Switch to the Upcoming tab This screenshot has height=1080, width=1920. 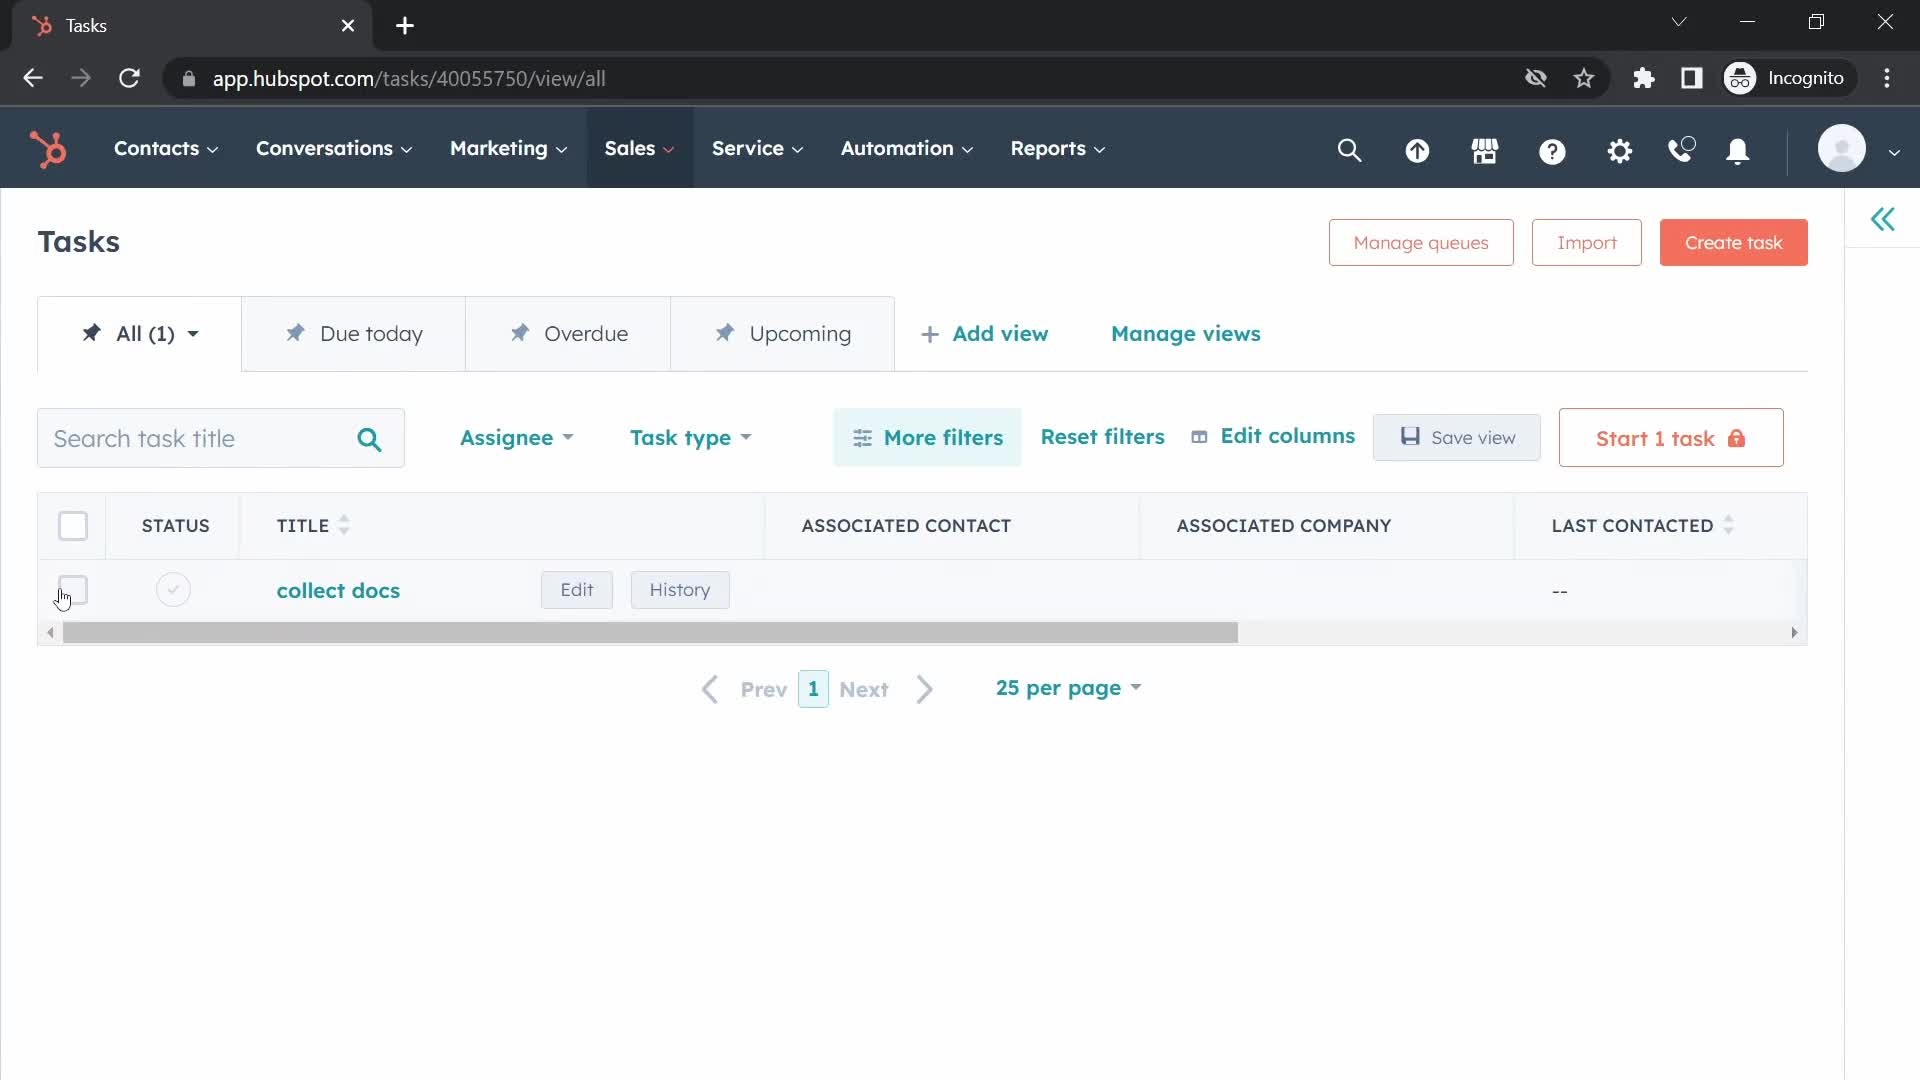tap(782, 334)
